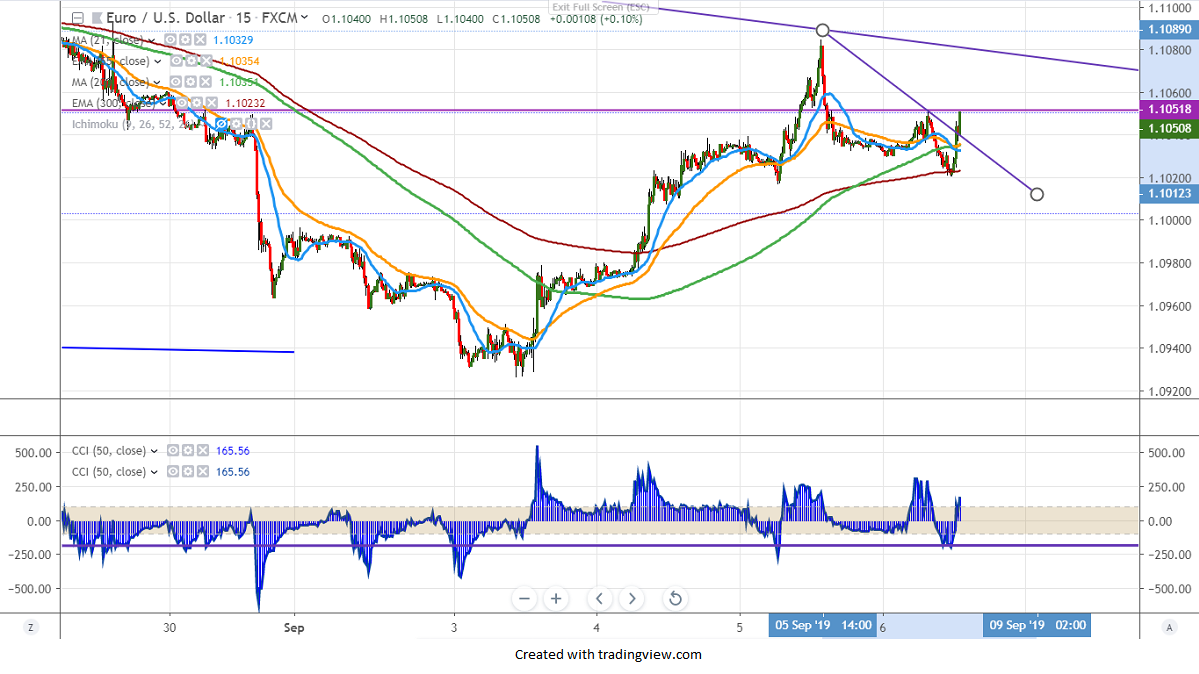Screen dimensions: 1199x674
Task: Toggle the A auto-scale button
Action: 1168,627
